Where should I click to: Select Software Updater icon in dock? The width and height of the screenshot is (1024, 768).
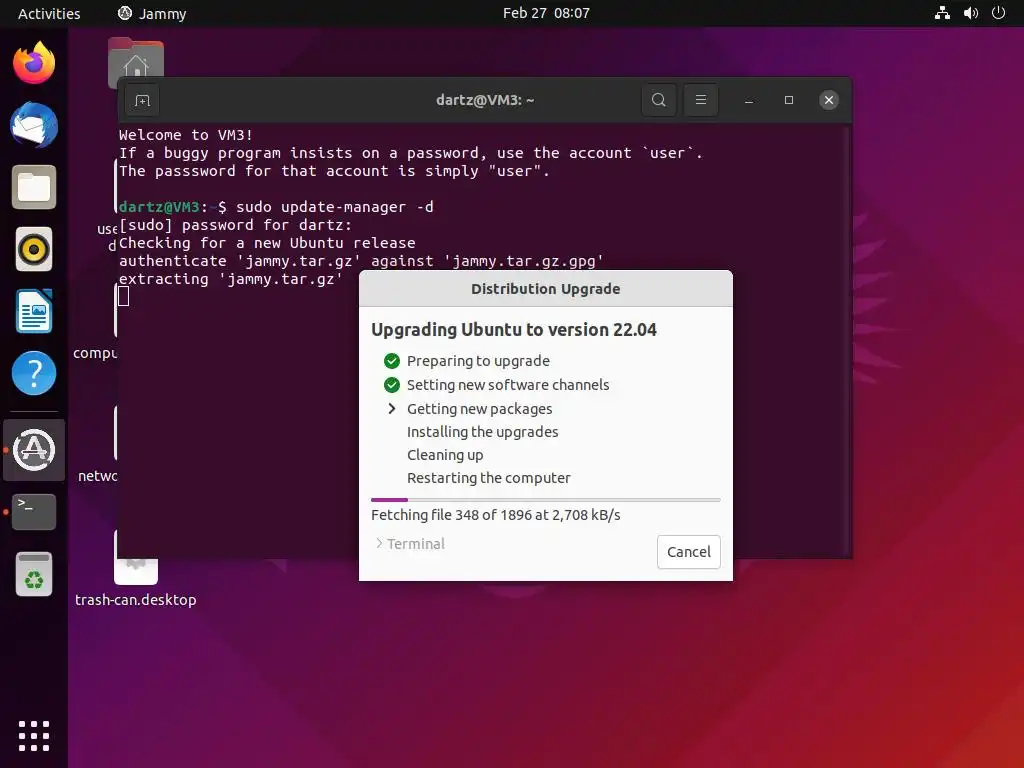(34, 449)
